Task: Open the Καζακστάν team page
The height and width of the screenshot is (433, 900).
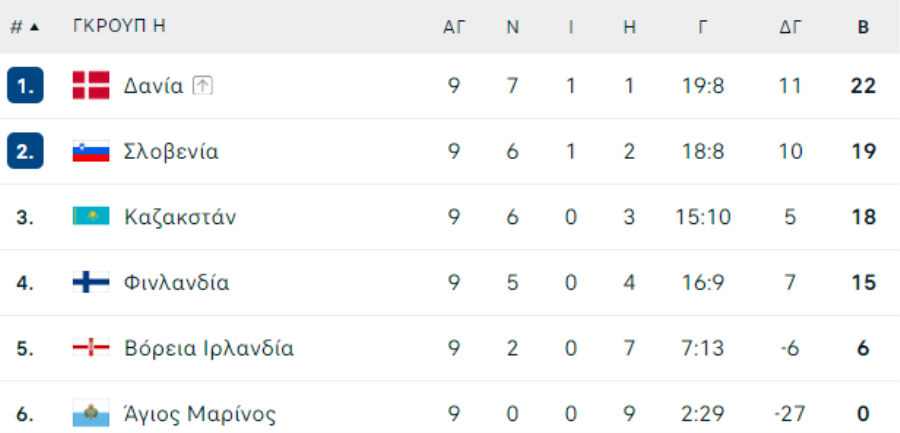Action: click(180, 217)
